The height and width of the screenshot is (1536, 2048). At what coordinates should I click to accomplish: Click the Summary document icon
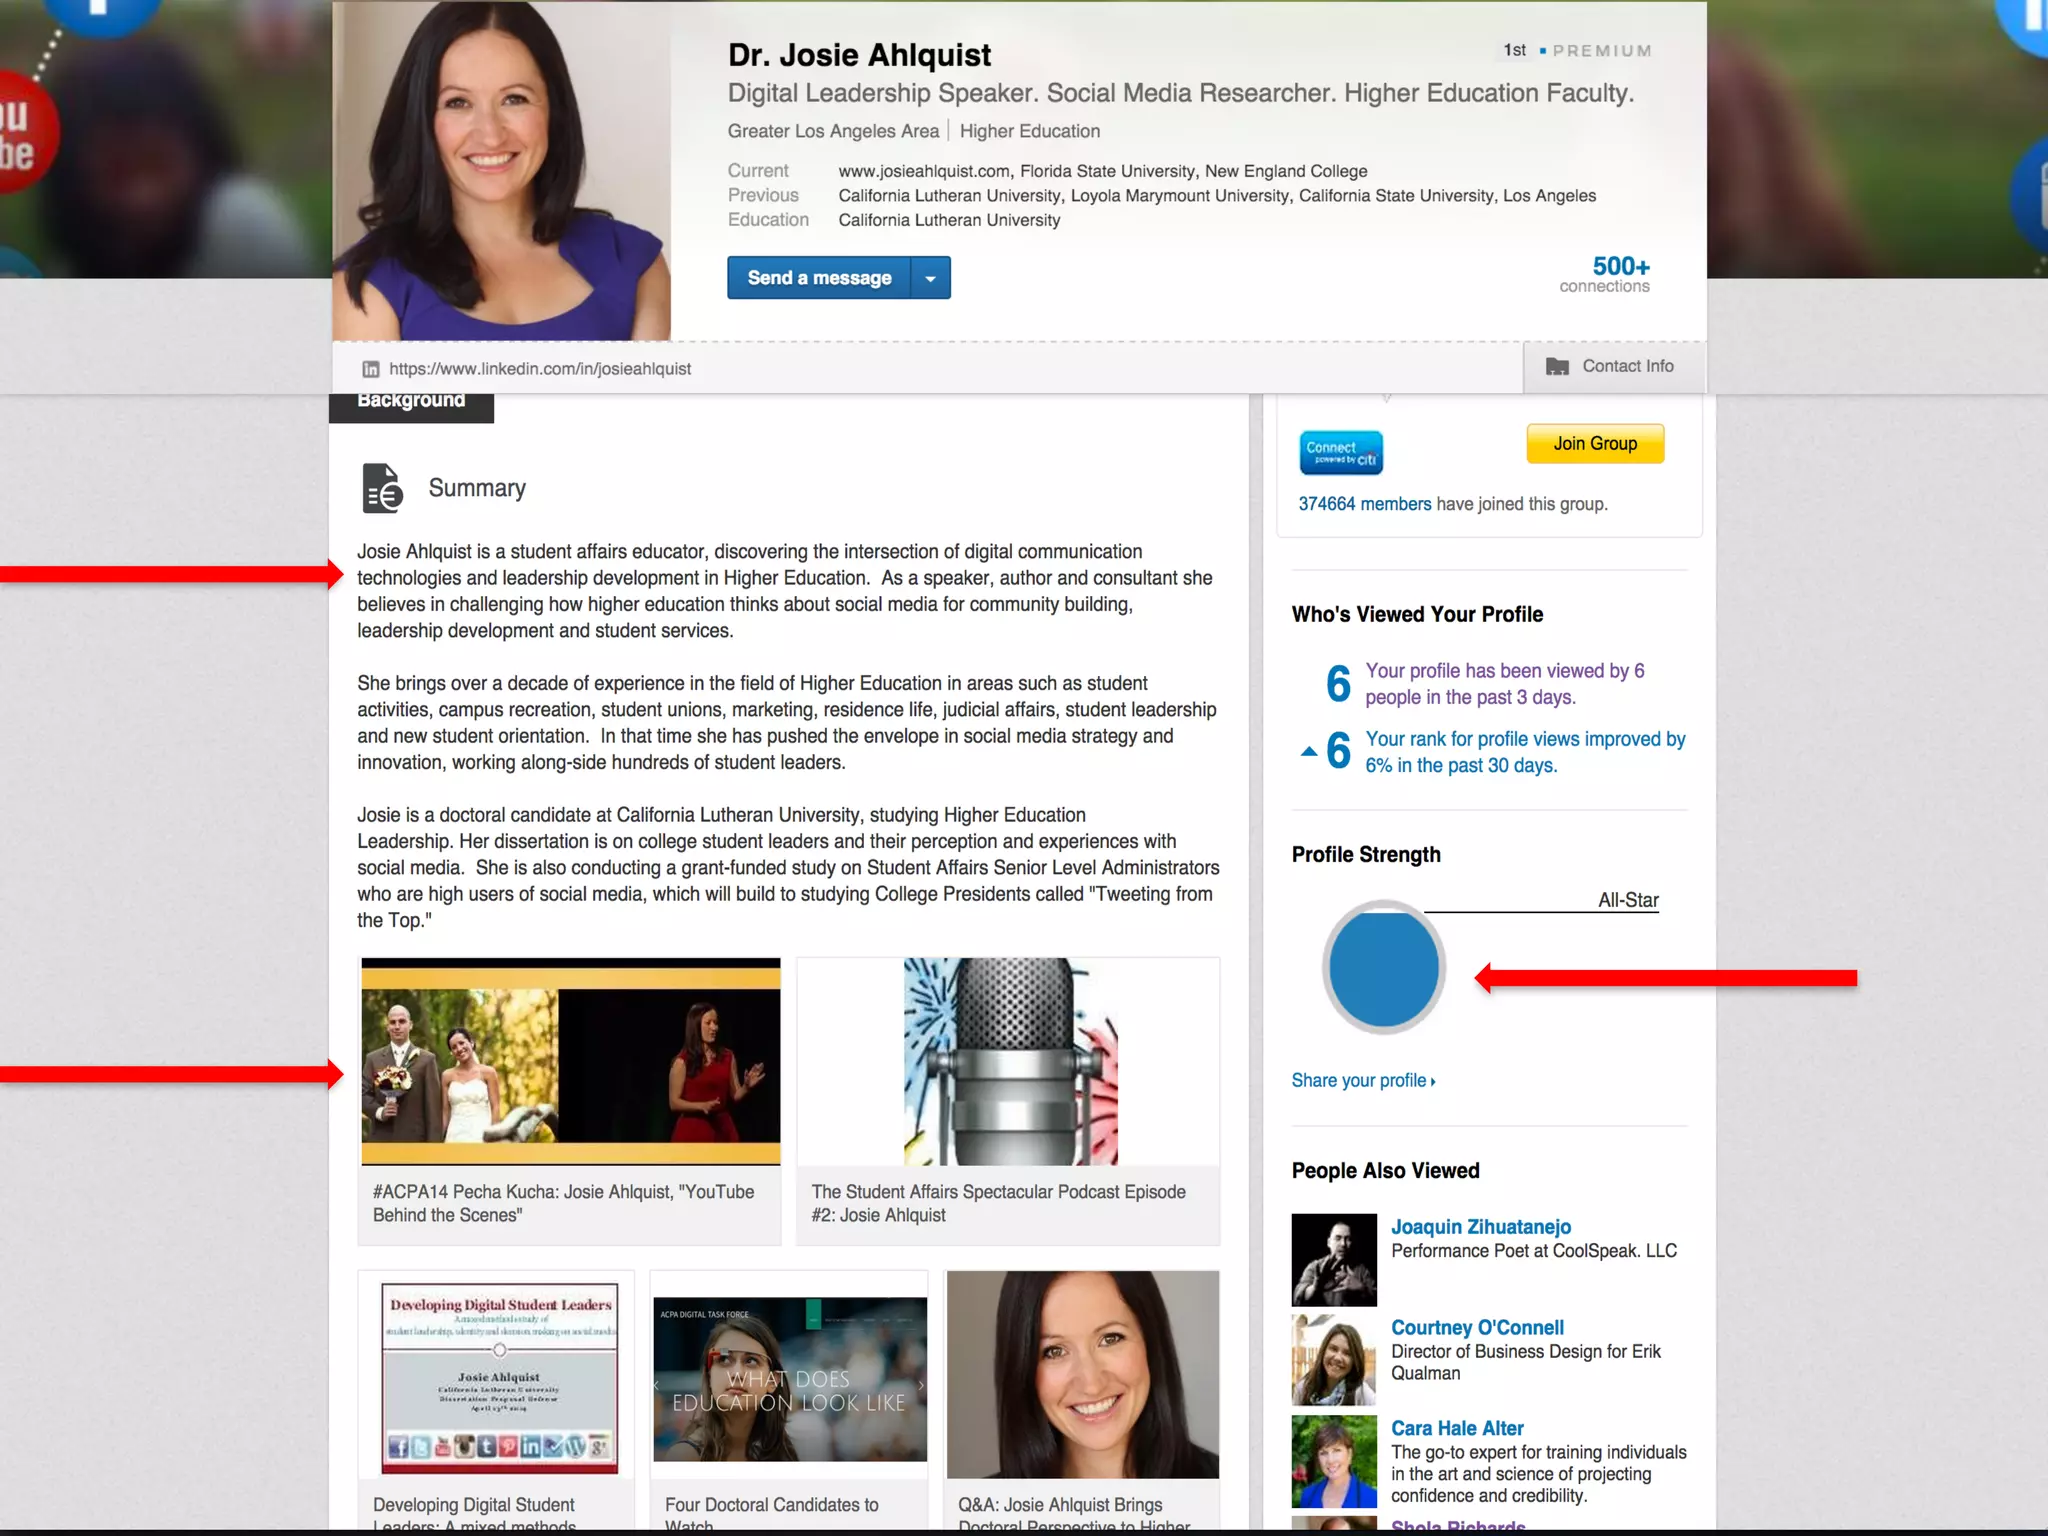[x=382, y=488]
